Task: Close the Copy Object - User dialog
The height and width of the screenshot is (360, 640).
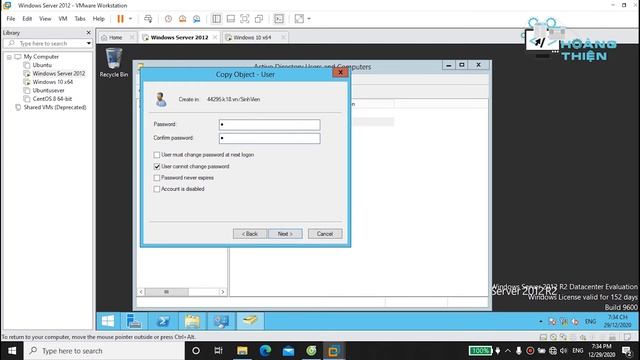Action: pos(340,72)
